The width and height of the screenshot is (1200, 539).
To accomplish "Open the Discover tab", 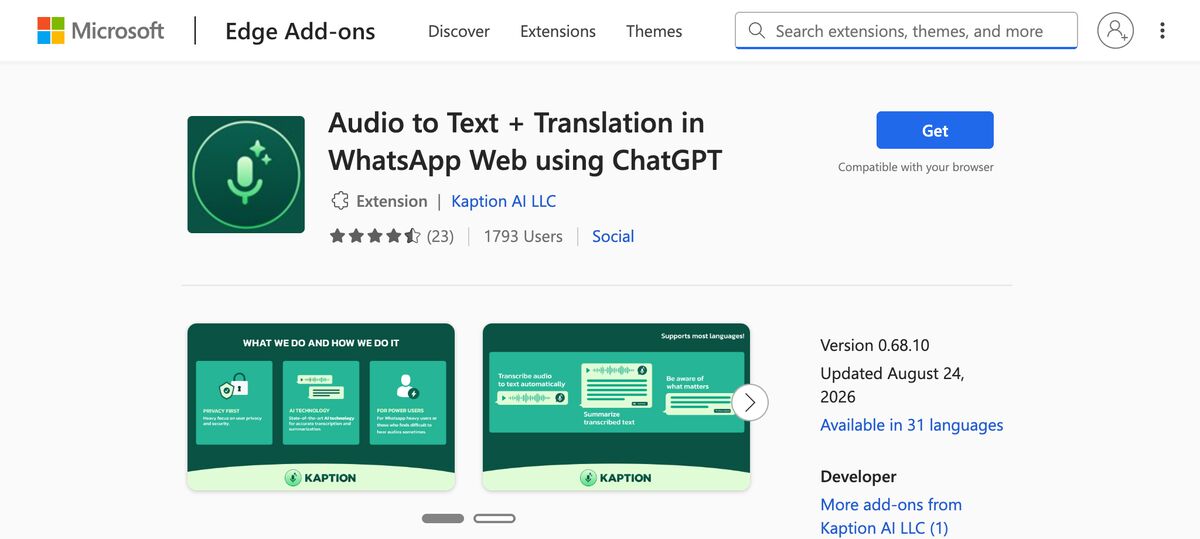I will click(459, 31).
